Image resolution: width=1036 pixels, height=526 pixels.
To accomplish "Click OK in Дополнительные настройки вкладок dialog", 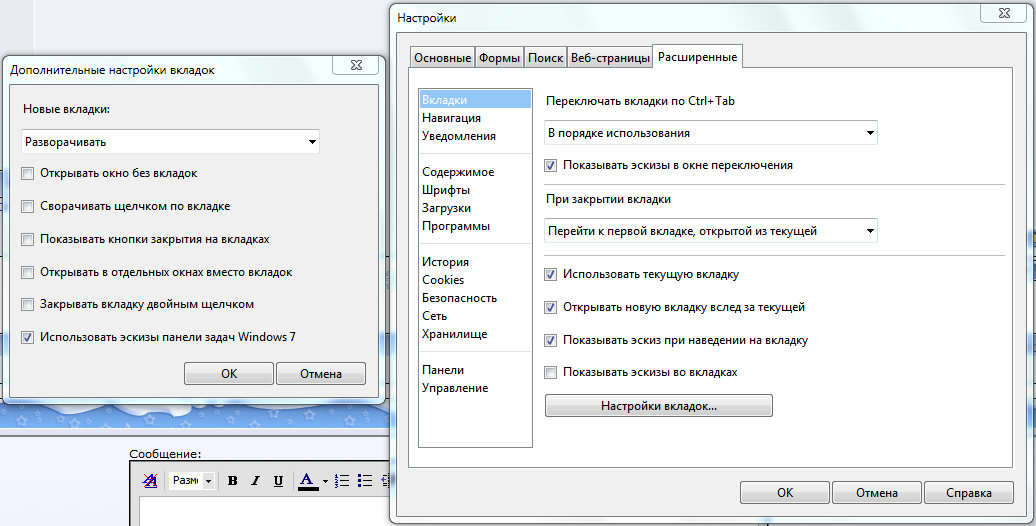I will 229,373.
